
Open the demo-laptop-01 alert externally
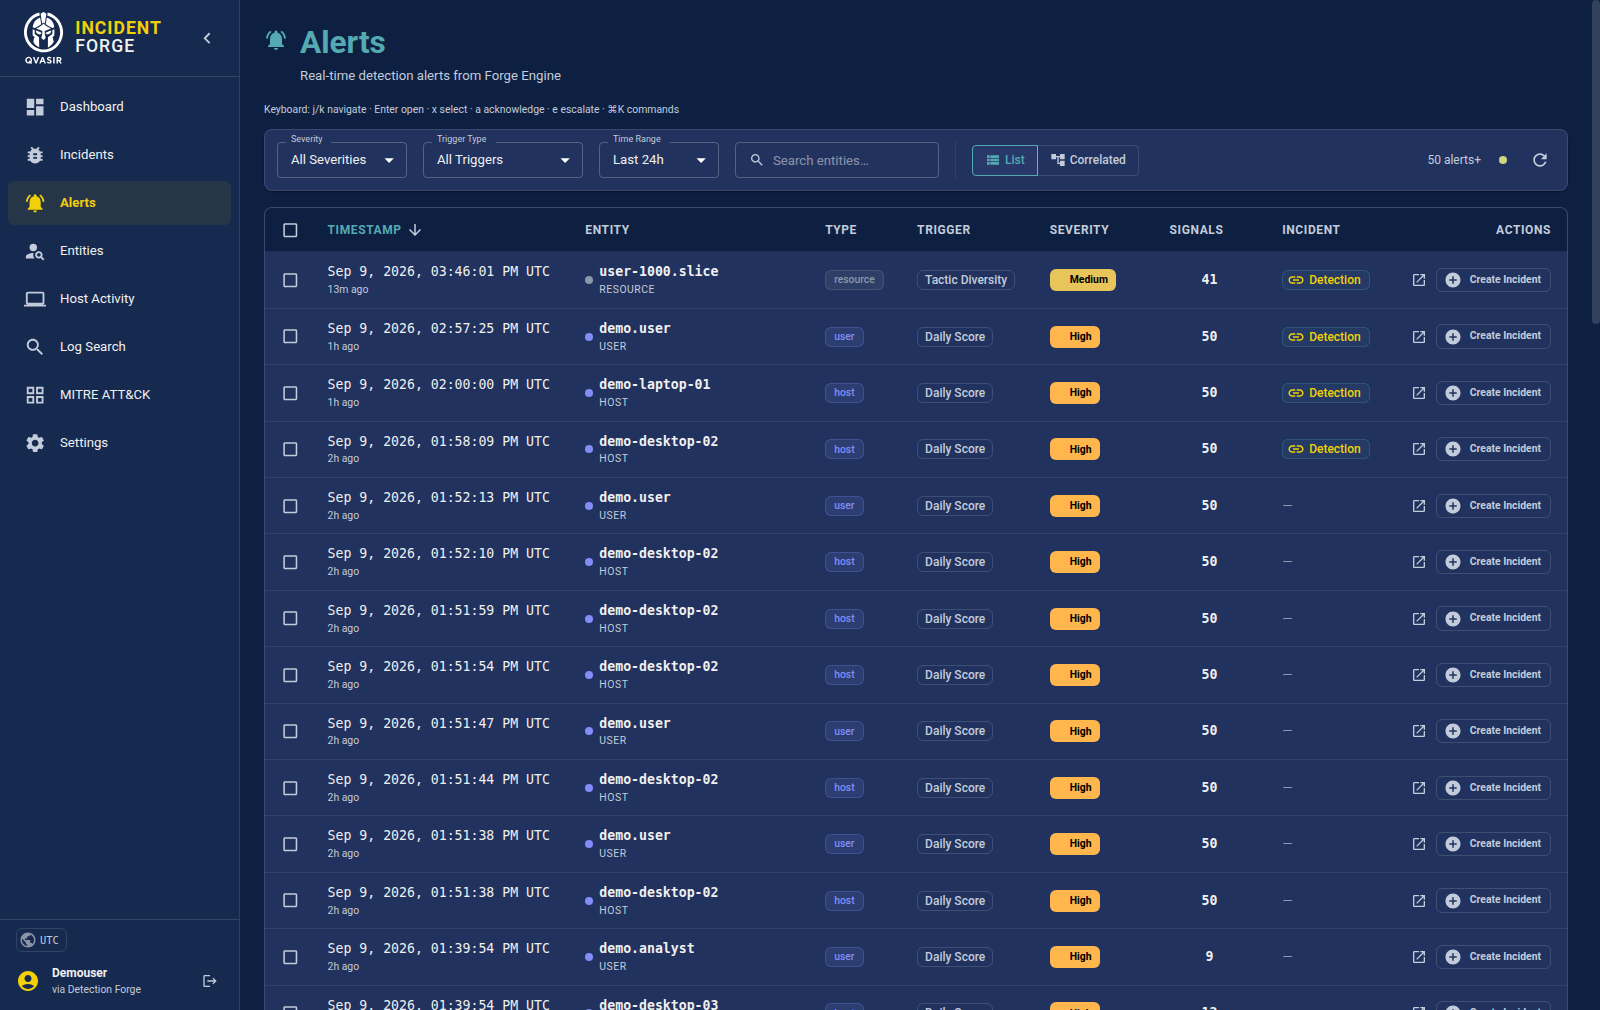point(1418,393)
